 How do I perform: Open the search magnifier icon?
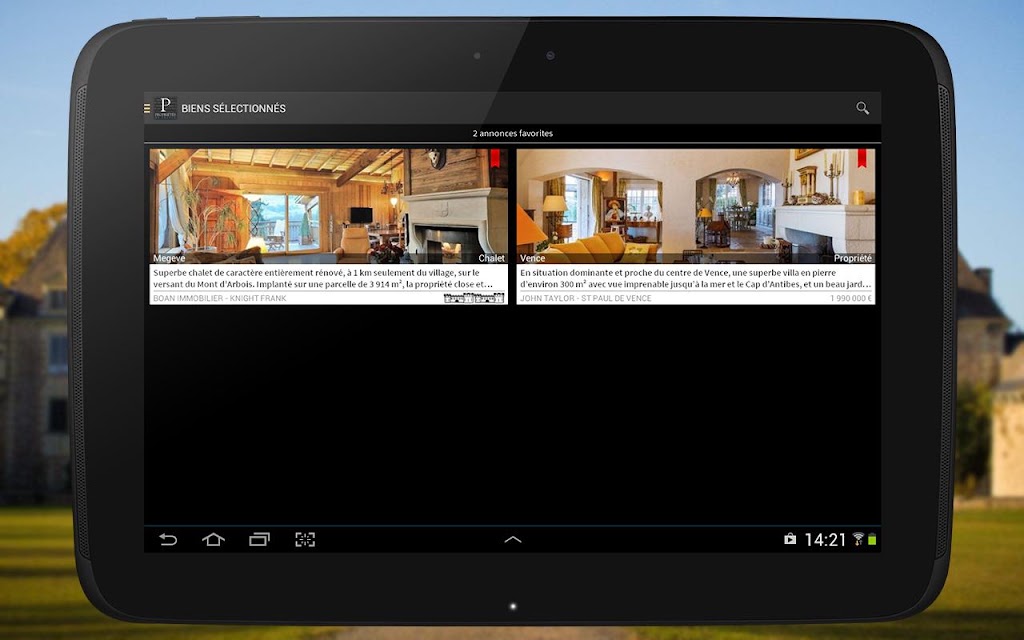(x=862, y=108)
